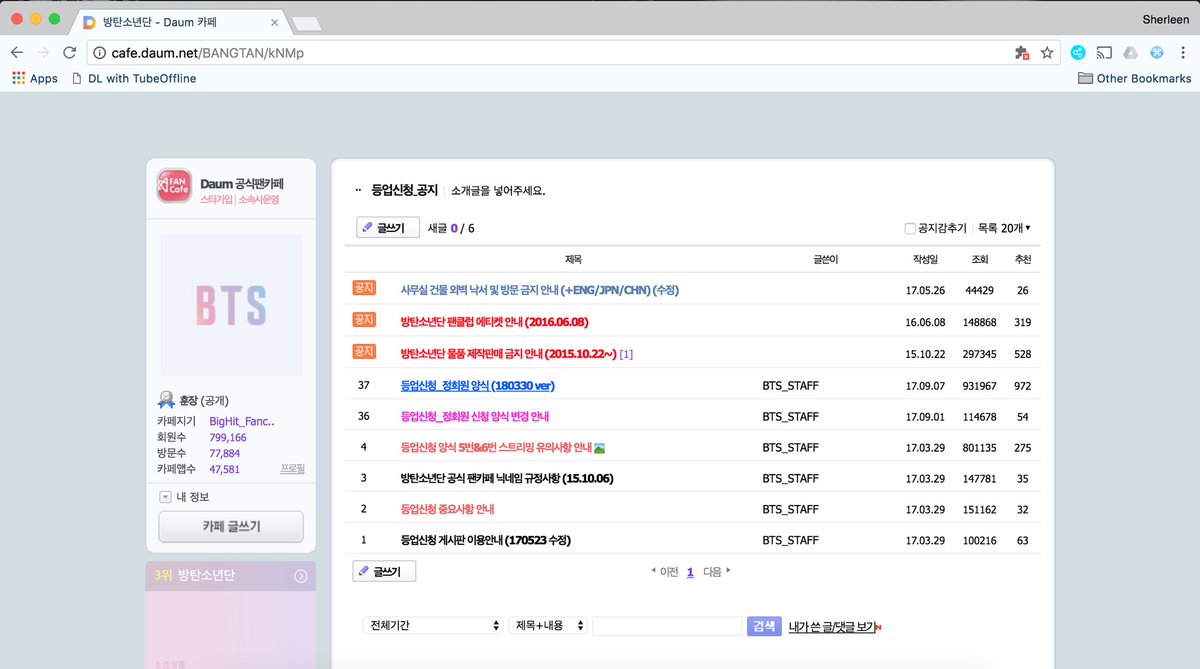The height and width of the screenshot is (669, 1200).
Task: Click the Fan Cafe logo icon
Action: coord(174,186)
